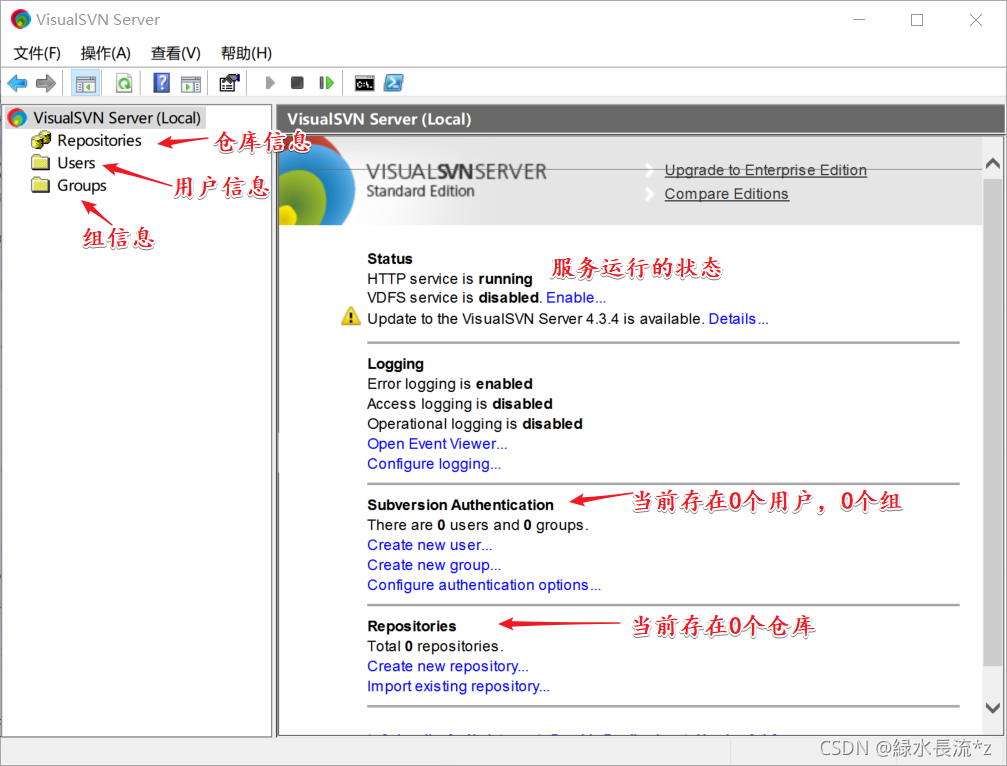Select Repositories in the tree

tap(99, 140)
